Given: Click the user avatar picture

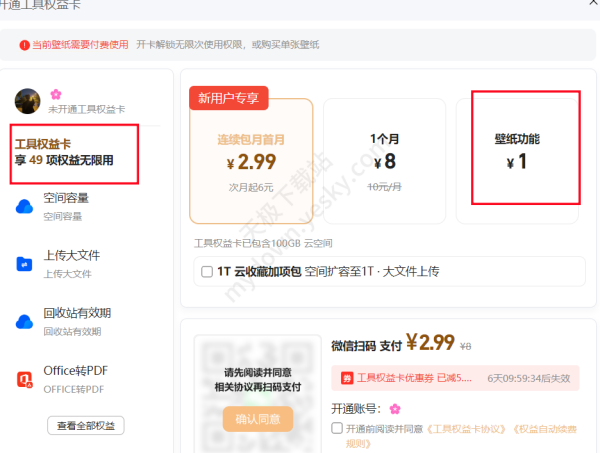Looking at the screenshot, I should pos(27,99).
